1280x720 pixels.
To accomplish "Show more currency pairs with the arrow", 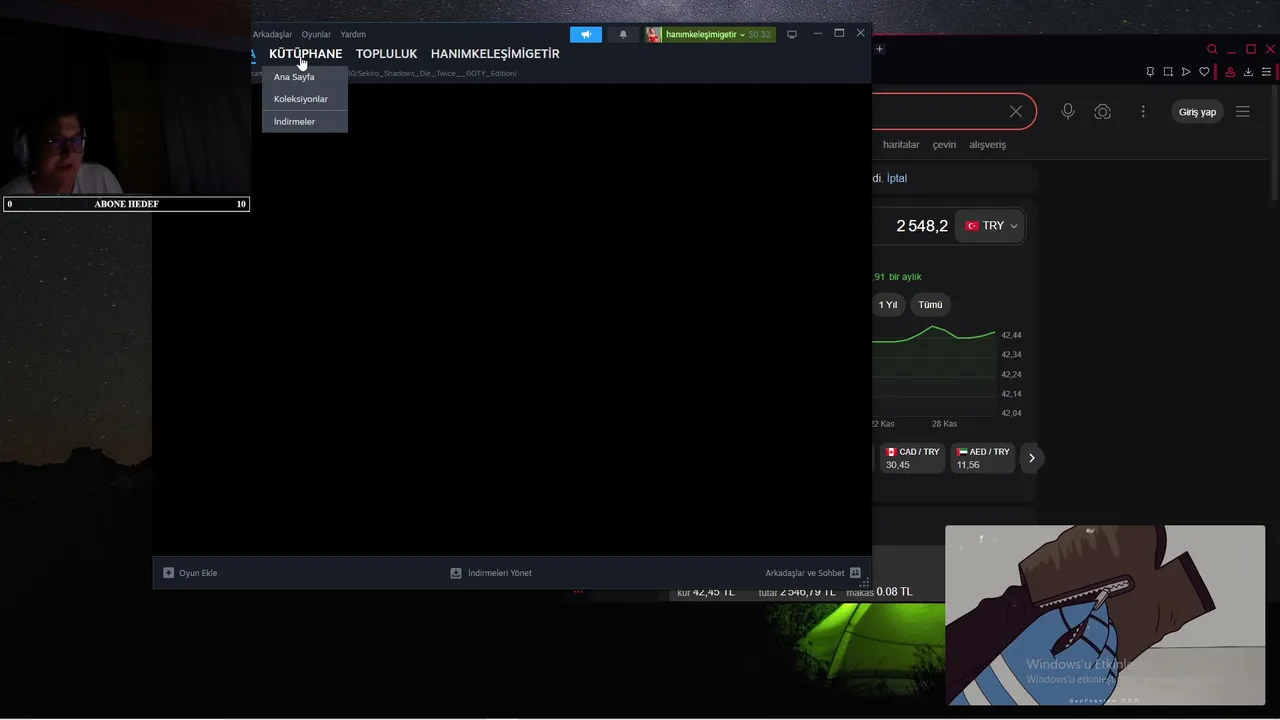I will (x=1031, y=458).
